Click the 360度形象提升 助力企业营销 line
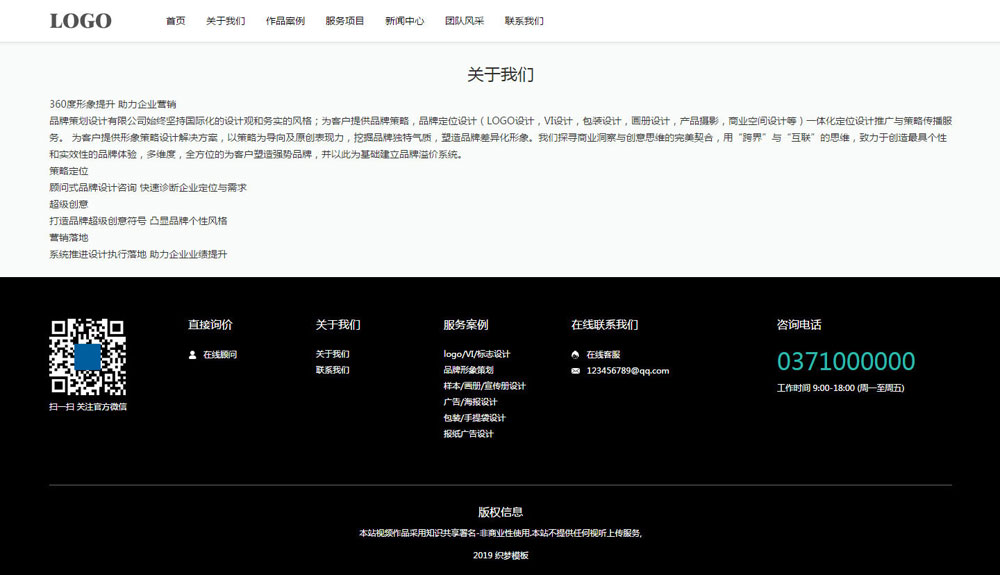The width and height of the screenshot is (1000, 575). (113, 104)
